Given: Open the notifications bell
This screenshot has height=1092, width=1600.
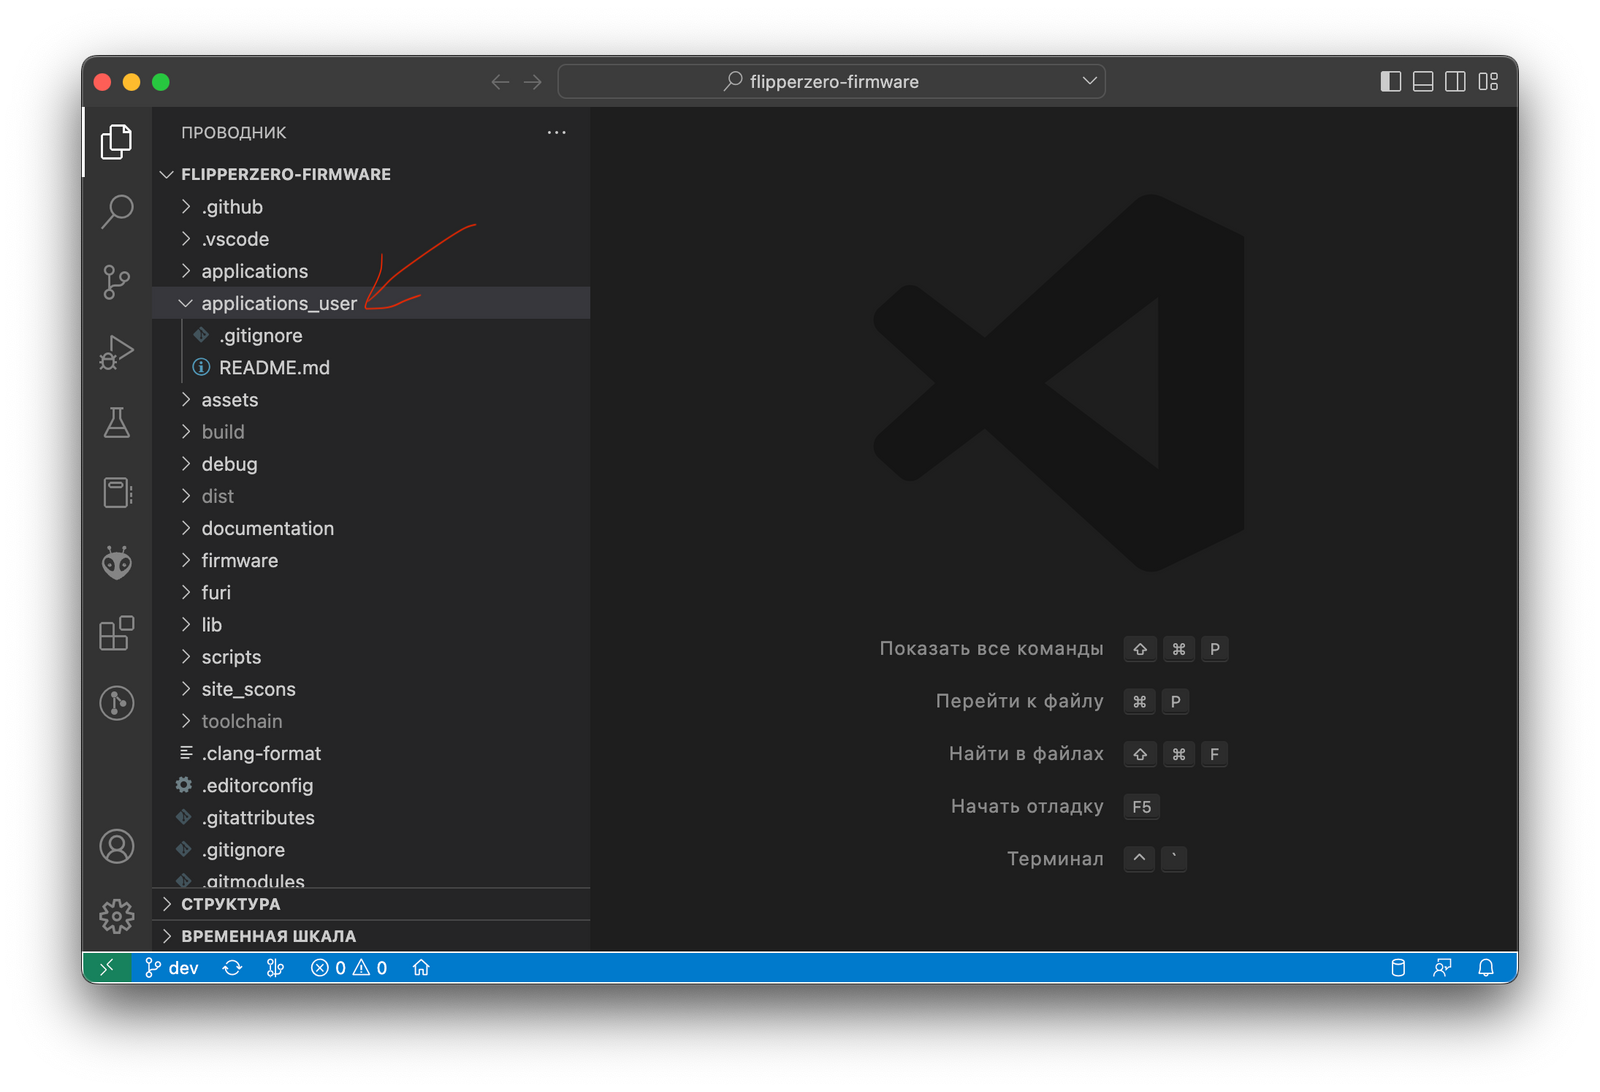Looking at the screenshot, I should tap(1486, 967).
